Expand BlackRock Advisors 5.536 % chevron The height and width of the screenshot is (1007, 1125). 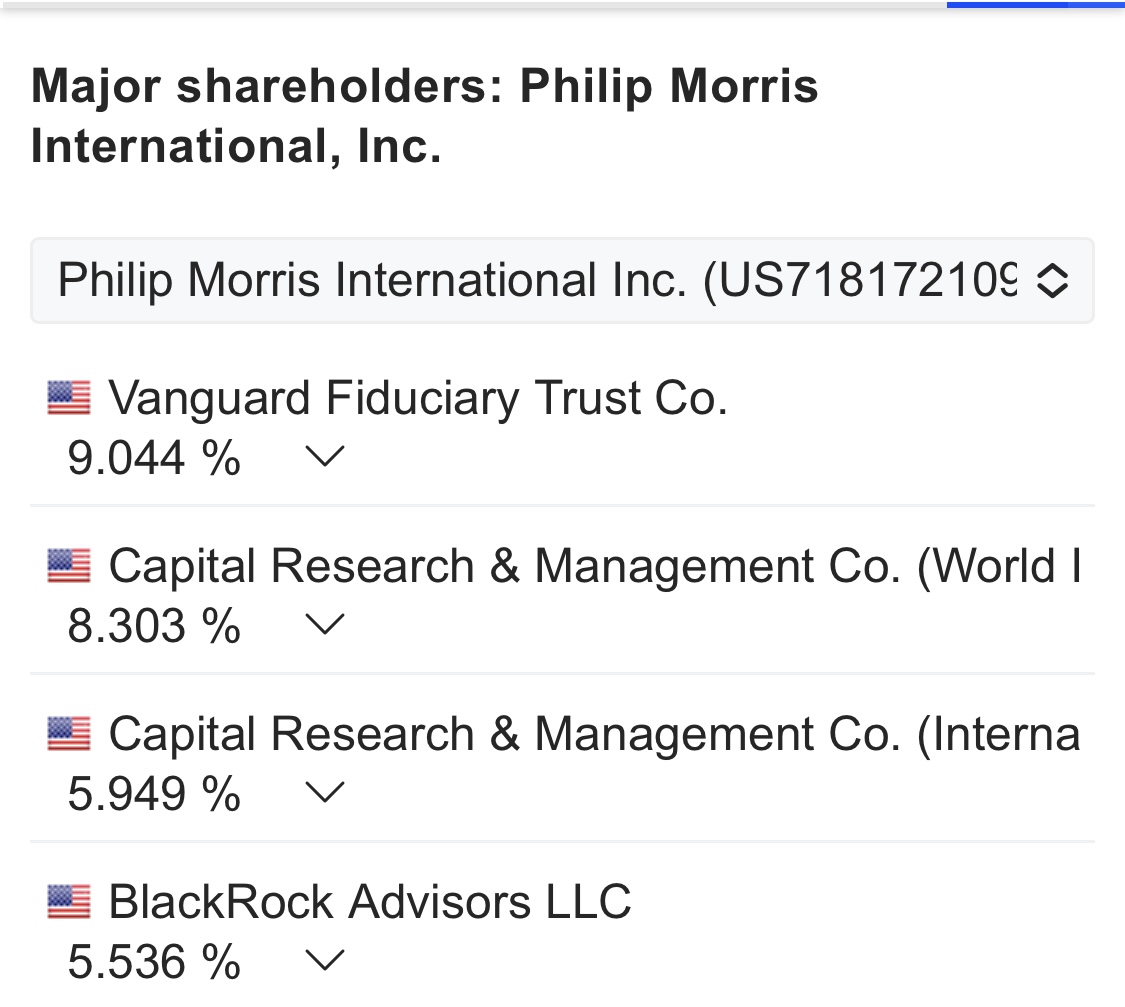[324, 962]
